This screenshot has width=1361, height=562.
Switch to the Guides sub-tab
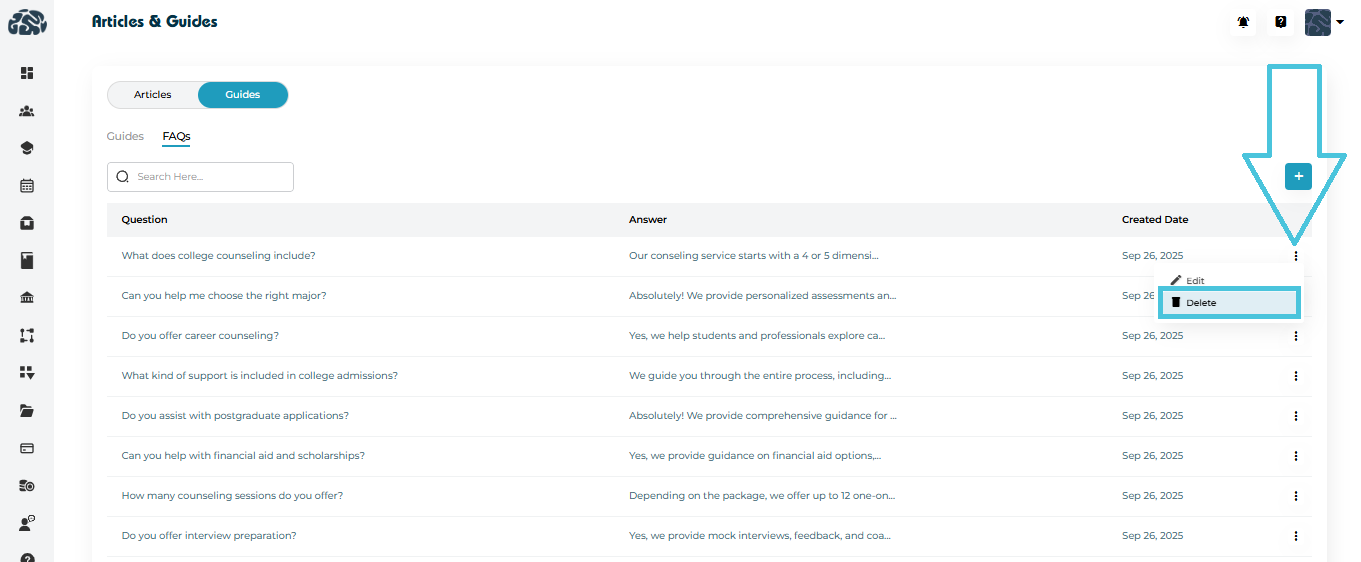tap(125, 136)
